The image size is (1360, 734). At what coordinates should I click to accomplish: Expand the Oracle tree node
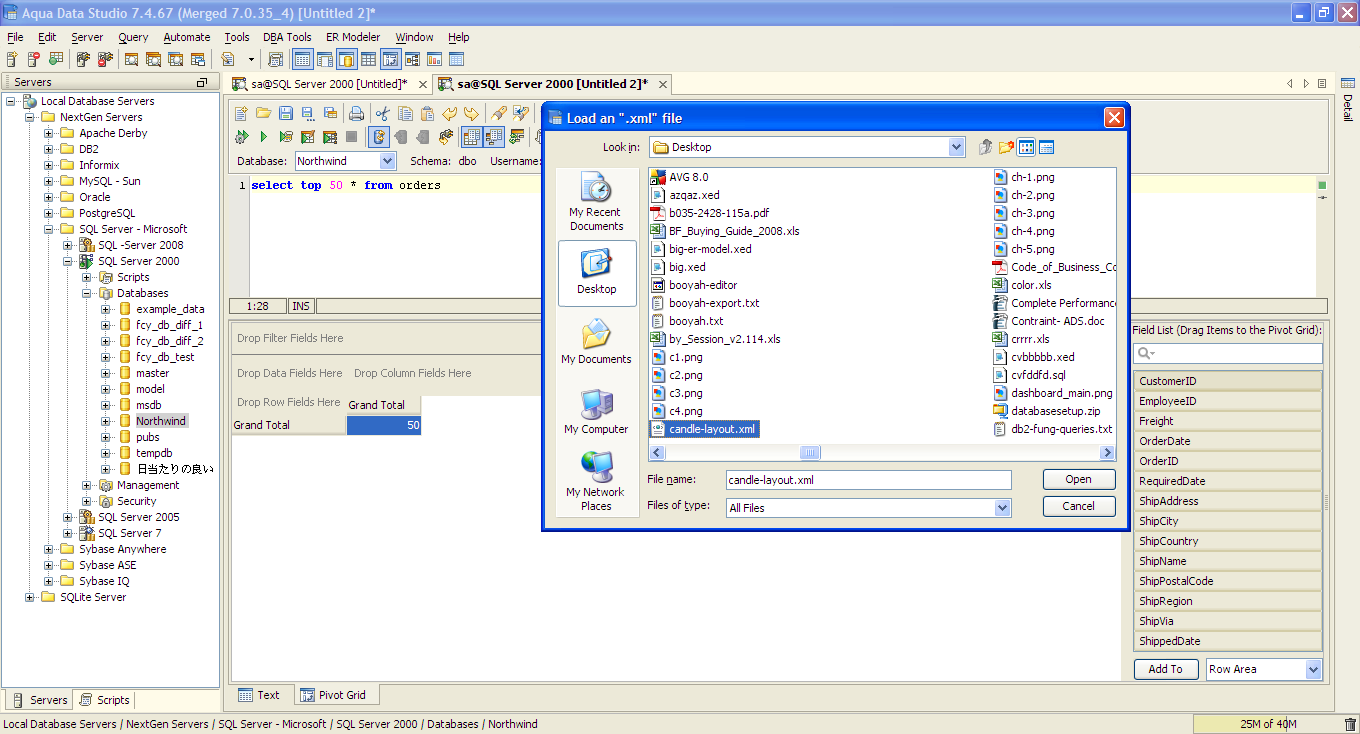(49, 197)
